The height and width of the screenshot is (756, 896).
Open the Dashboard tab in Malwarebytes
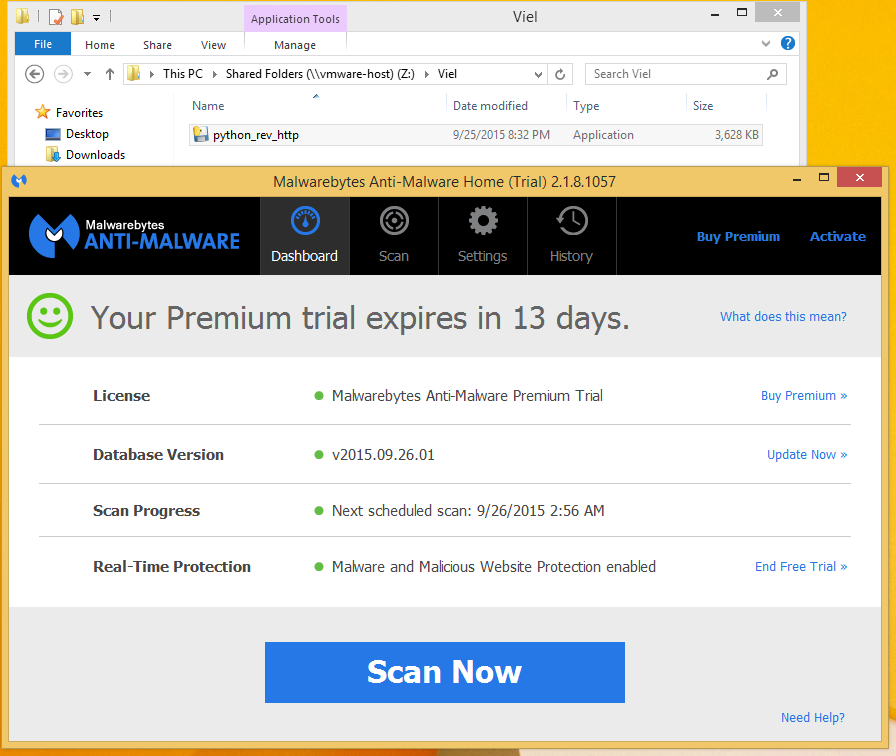click(x=305, y=236)
